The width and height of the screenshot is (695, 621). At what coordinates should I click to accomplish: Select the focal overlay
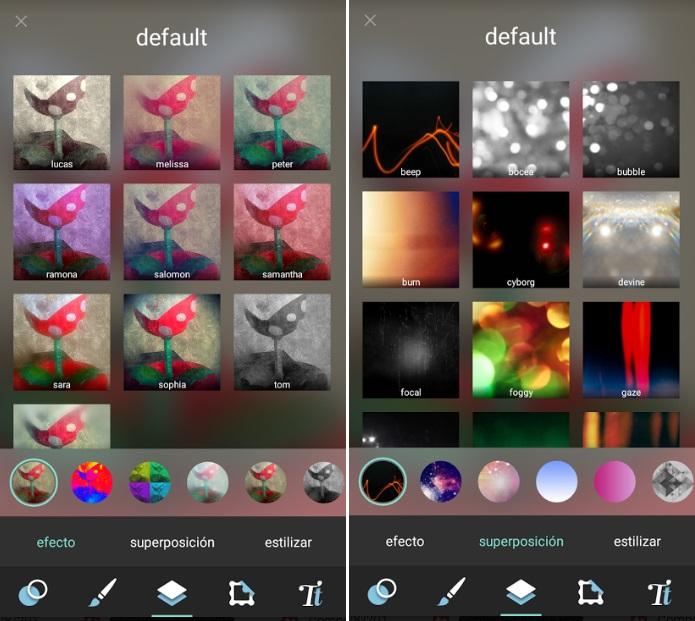click(x=410, y=350)
